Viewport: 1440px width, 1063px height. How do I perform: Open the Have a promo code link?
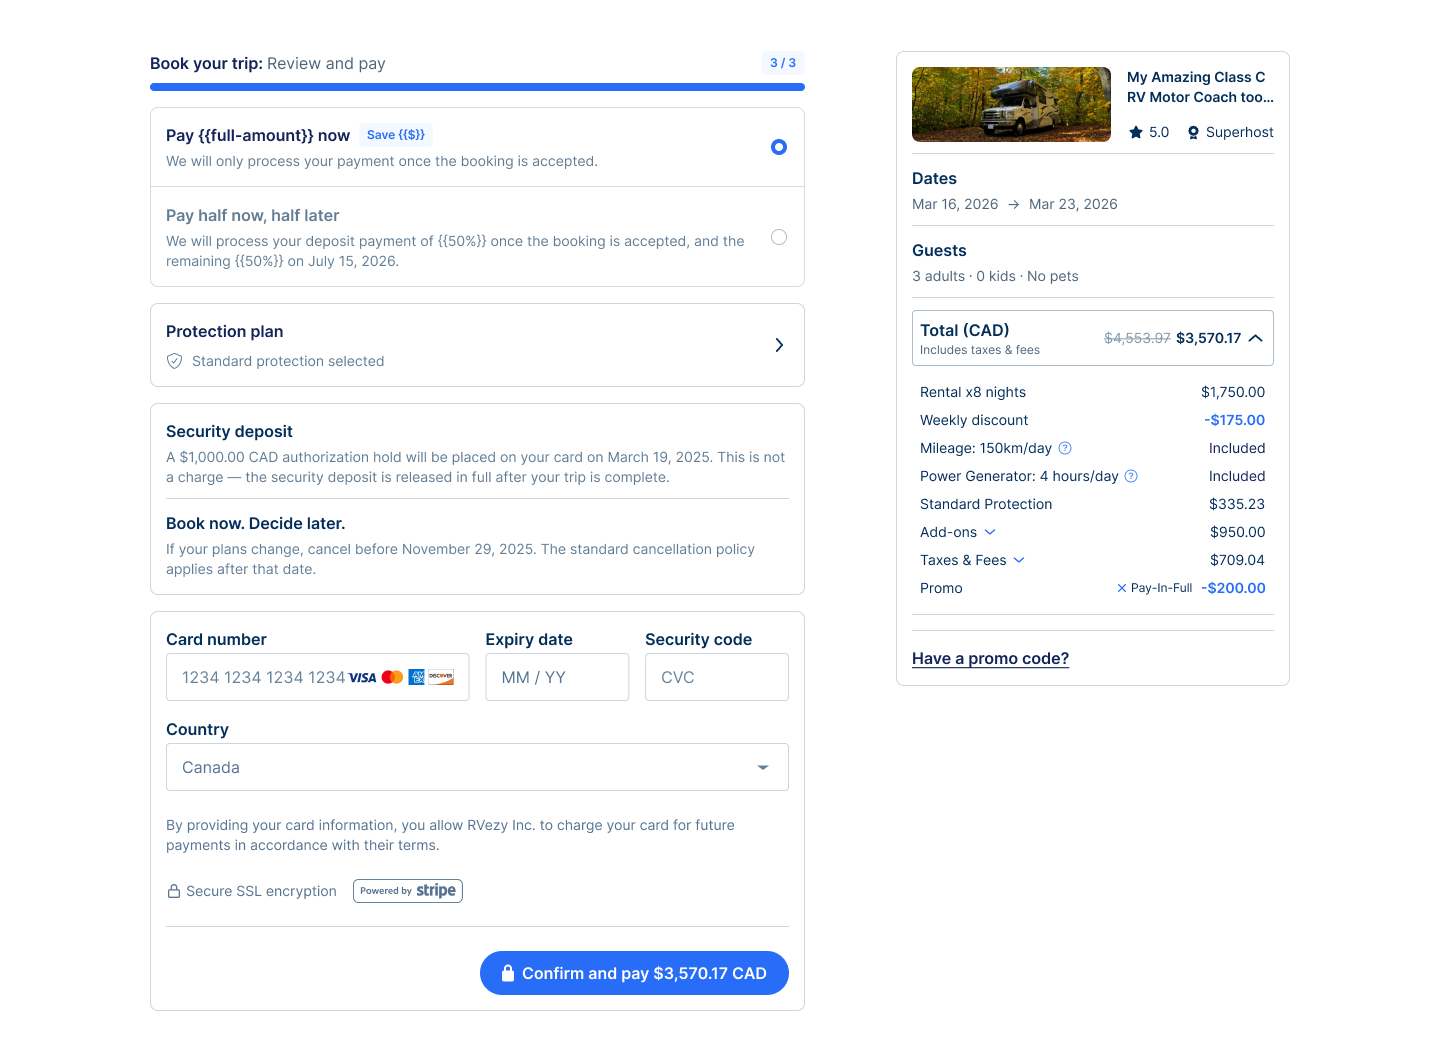(990, 658)
